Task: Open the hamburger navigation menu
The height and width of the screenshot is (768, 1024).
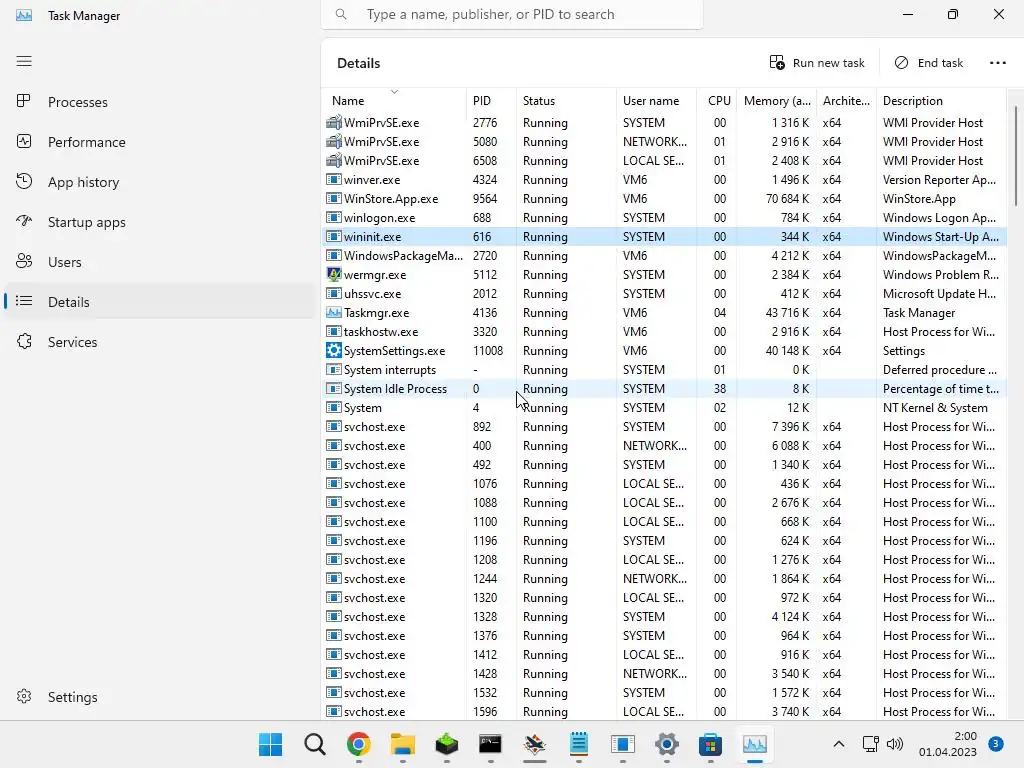Action: pos(24,61)
